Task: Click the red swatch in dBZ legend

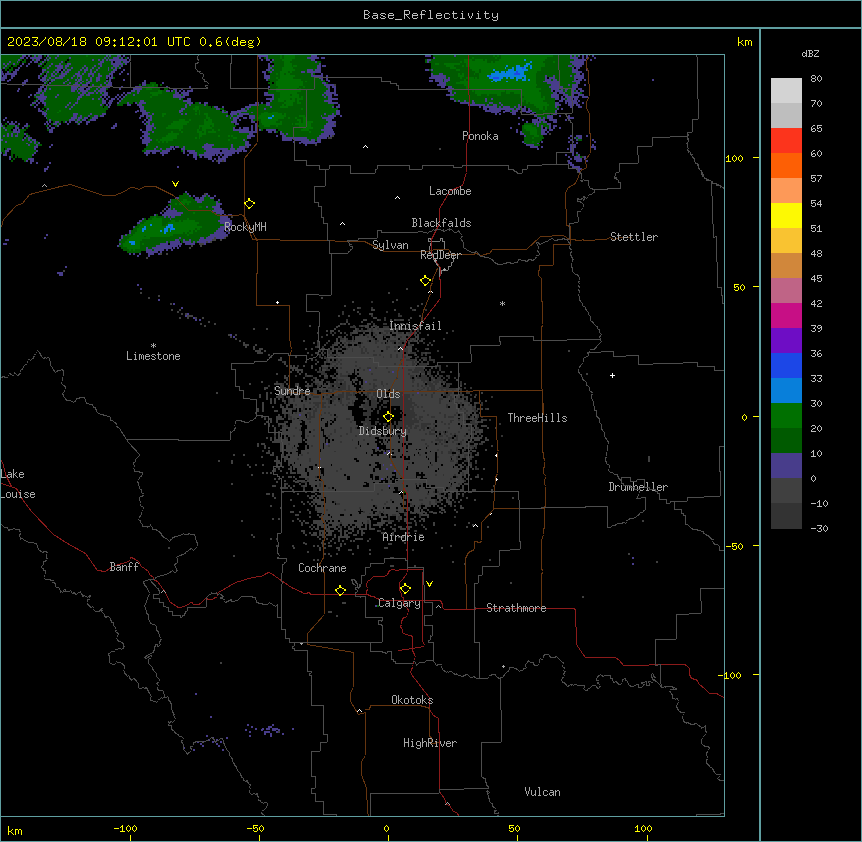Action: coord(786,140)
